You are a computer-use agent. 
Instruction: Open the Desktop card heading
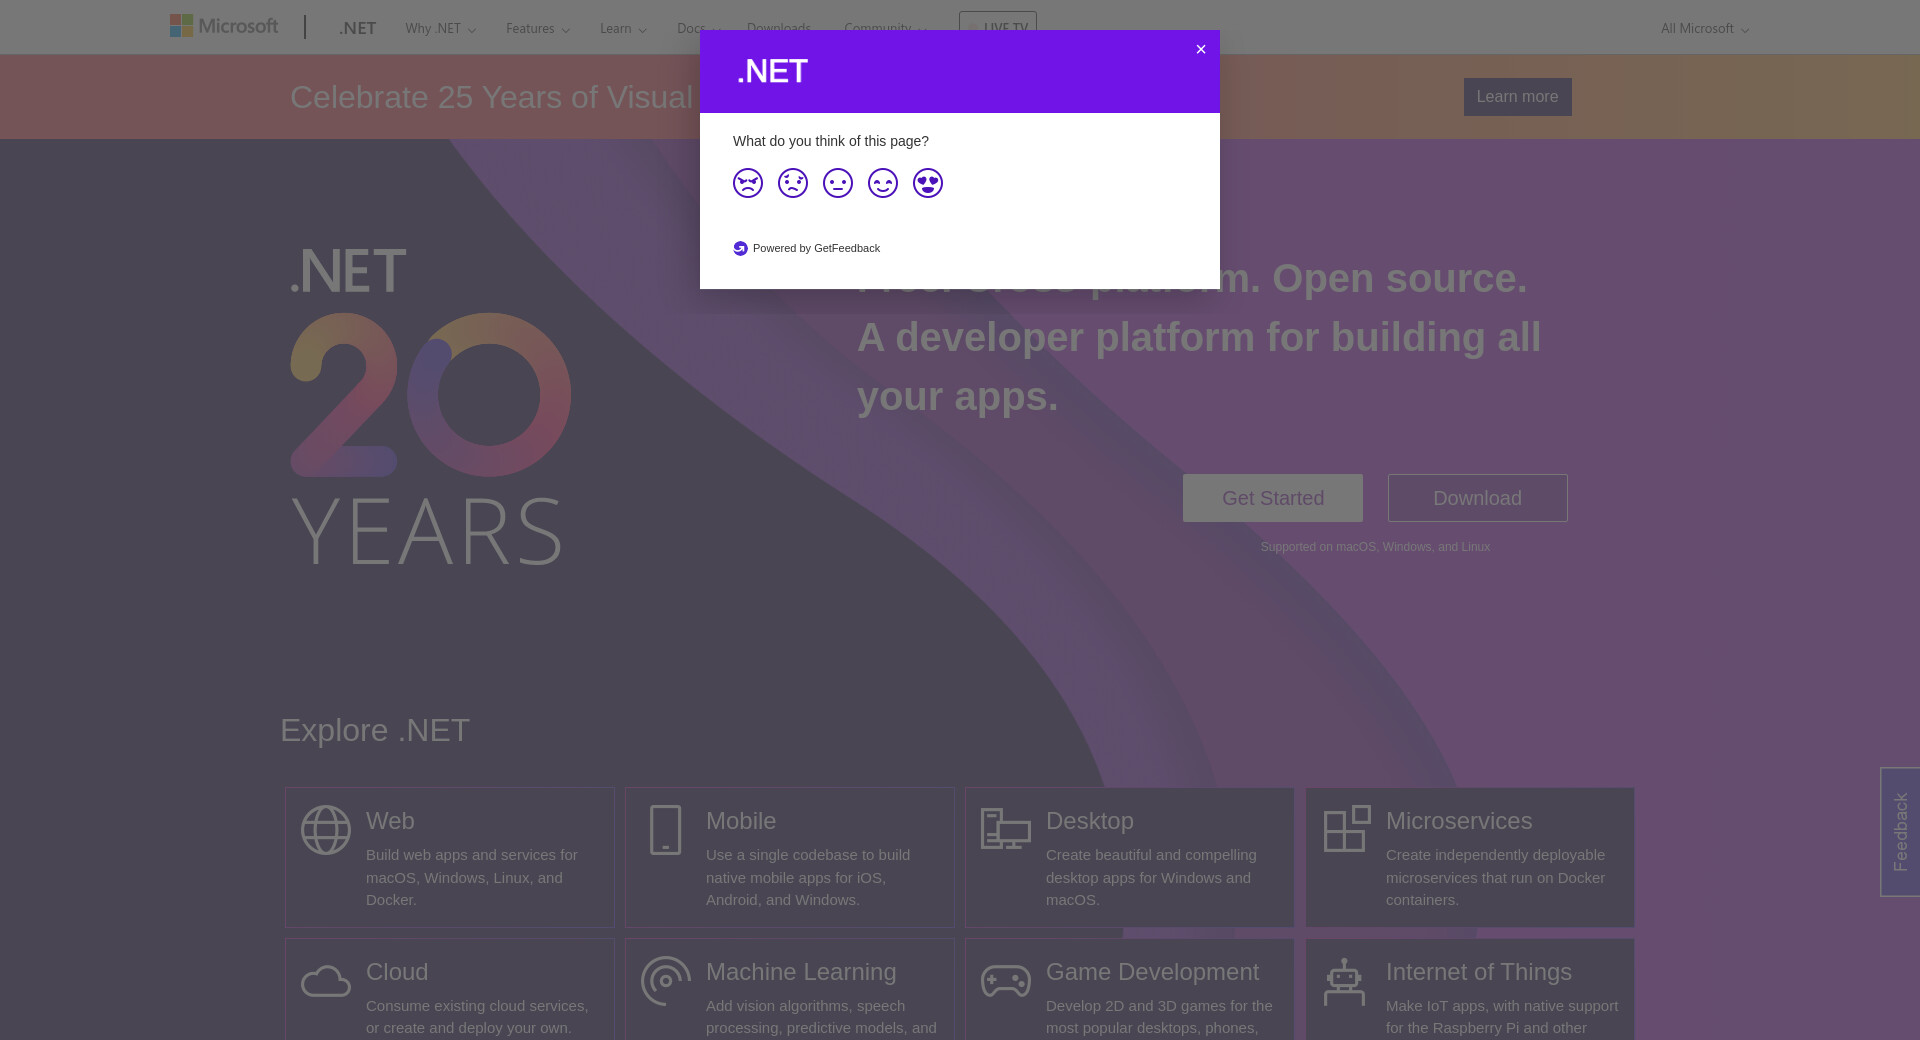(1090, 821)
